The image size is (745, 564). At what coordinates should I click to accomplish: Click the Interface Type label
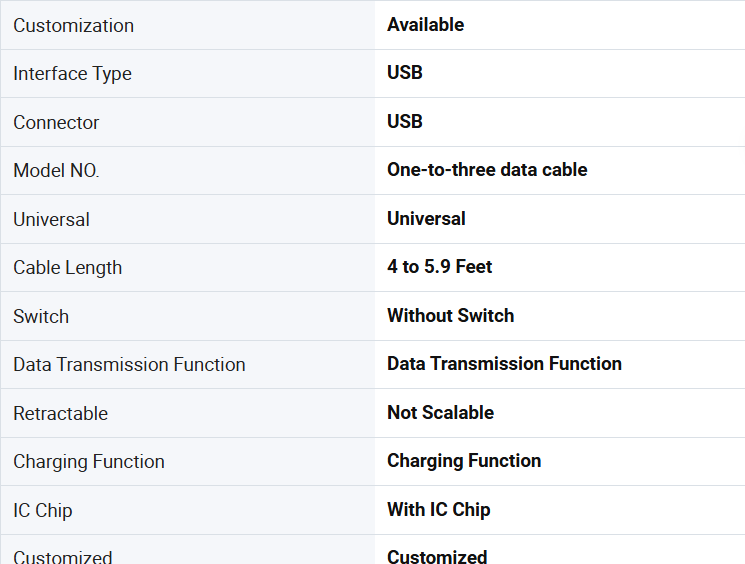[x=72, y=74]
